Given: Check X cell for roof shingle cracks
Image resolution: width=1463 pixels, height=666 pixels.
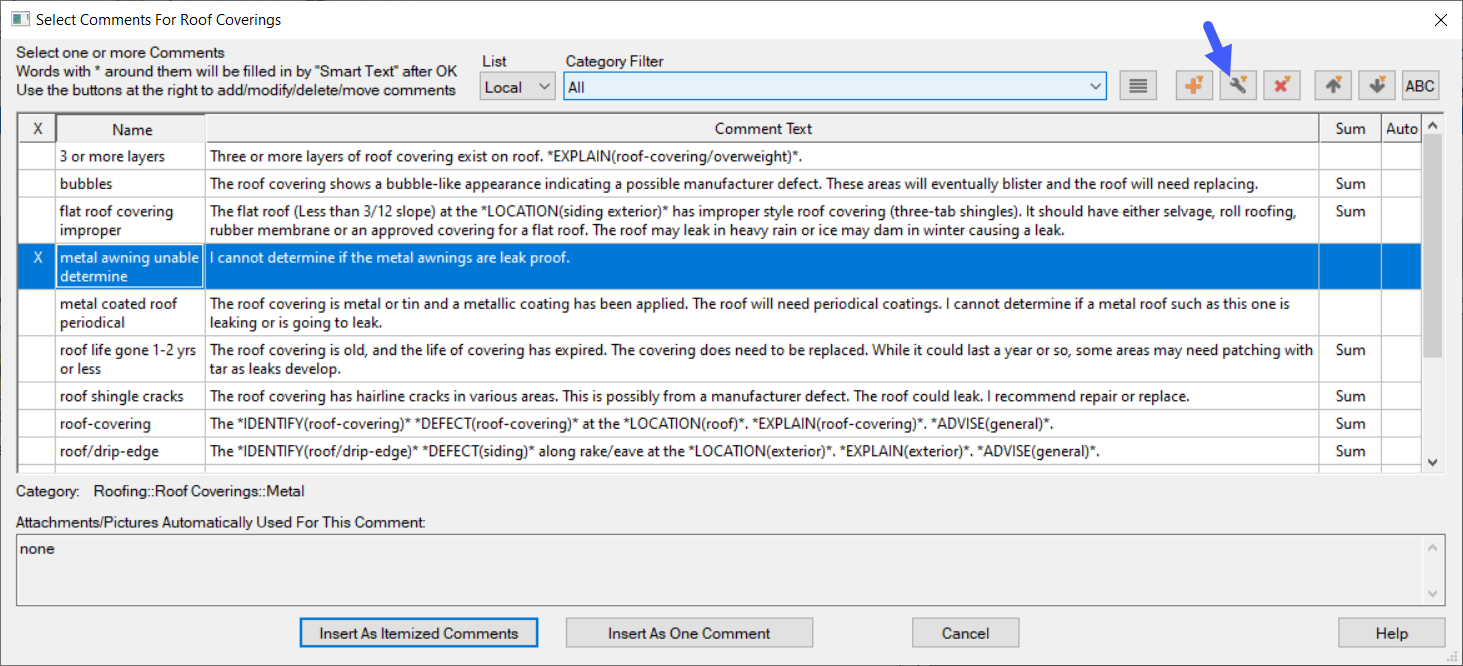Looking at the screenshot, I should (x=38, y=396).
